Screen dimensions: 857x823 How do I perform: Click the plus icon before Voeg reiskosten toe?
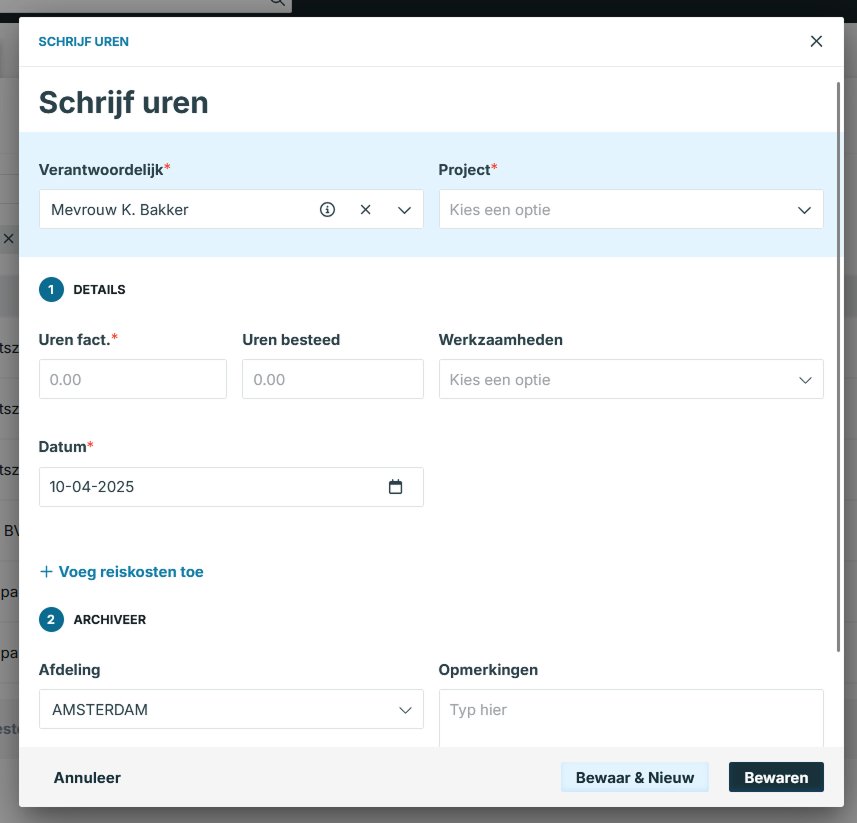coord(46,572)
